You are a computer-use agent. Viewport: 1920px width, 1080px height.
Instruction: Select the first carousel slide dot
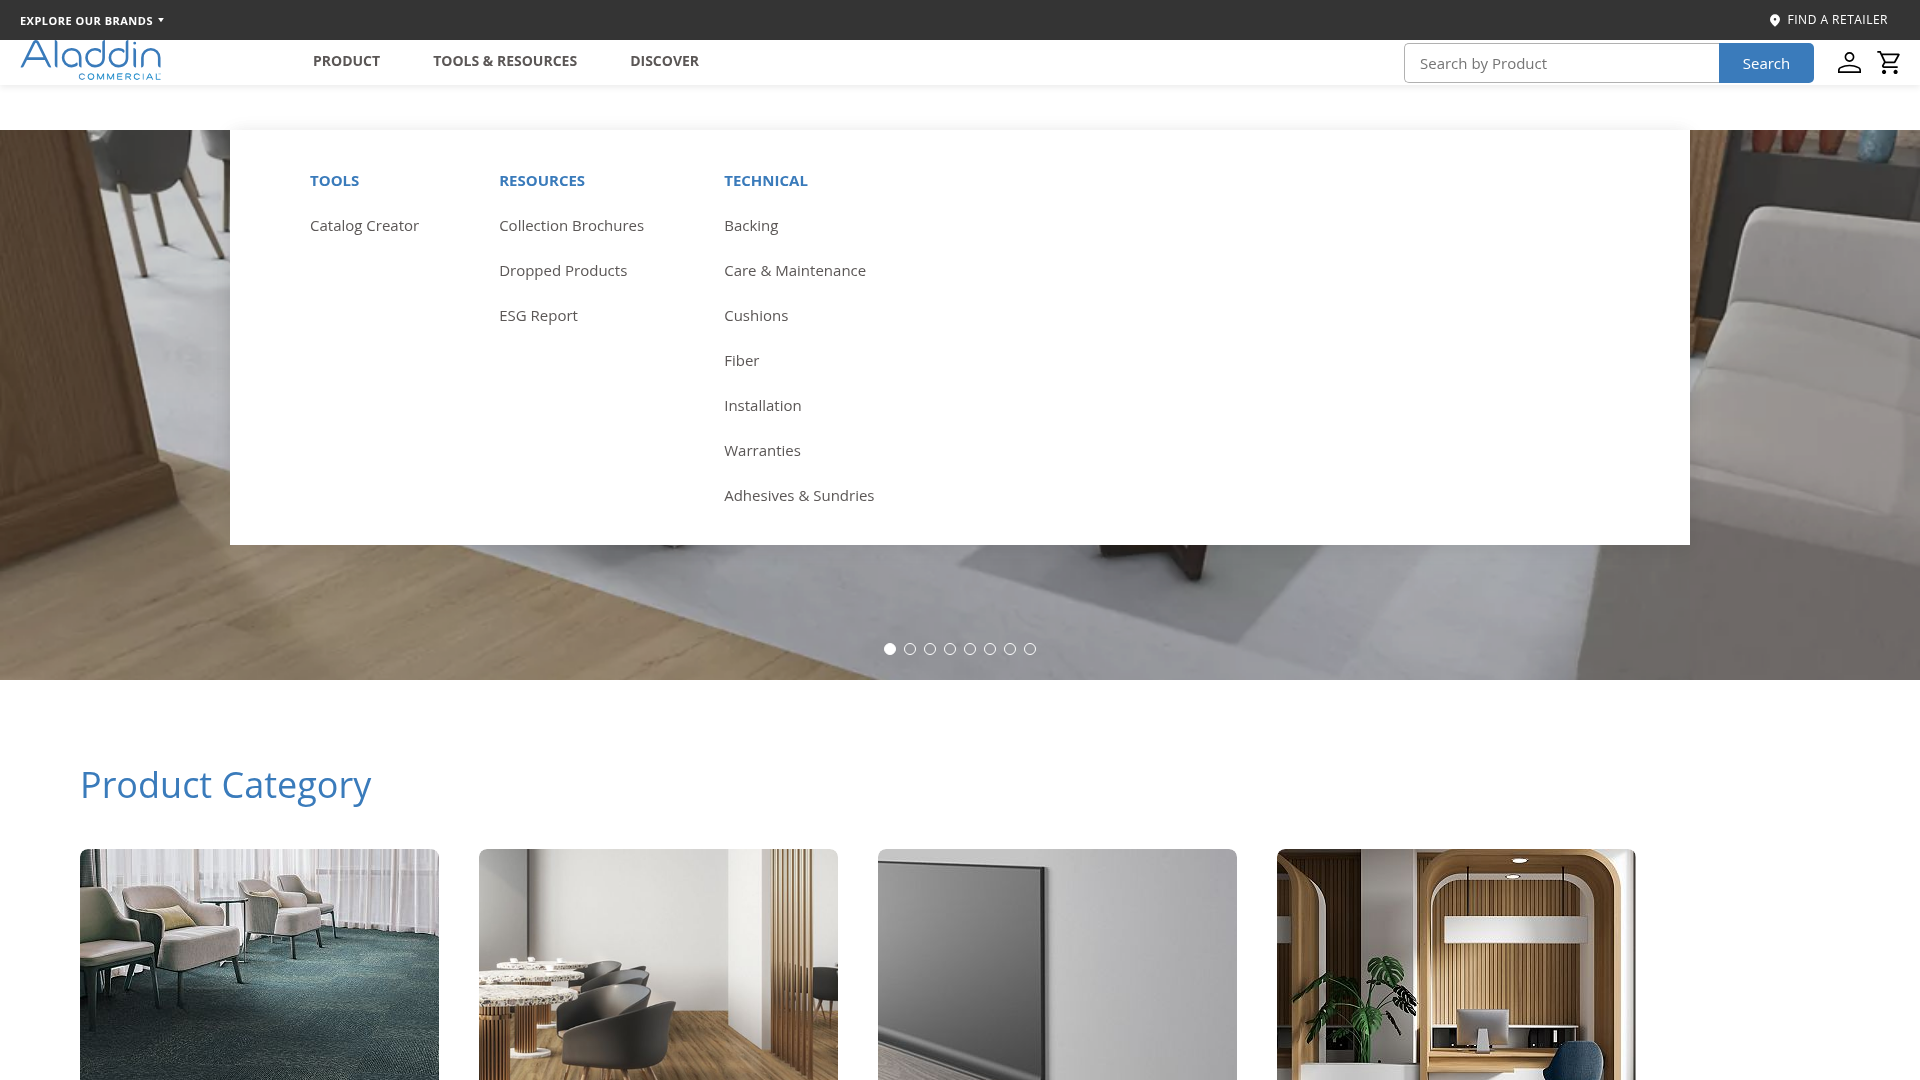tap(890, 649)
